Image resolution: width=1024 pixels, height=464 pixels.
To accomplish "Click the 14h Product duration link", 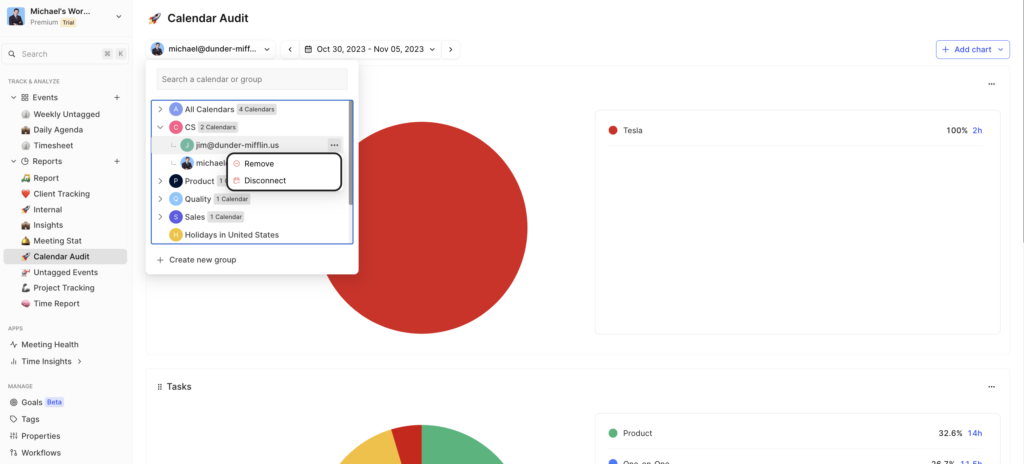I will (x=975, y=433).
